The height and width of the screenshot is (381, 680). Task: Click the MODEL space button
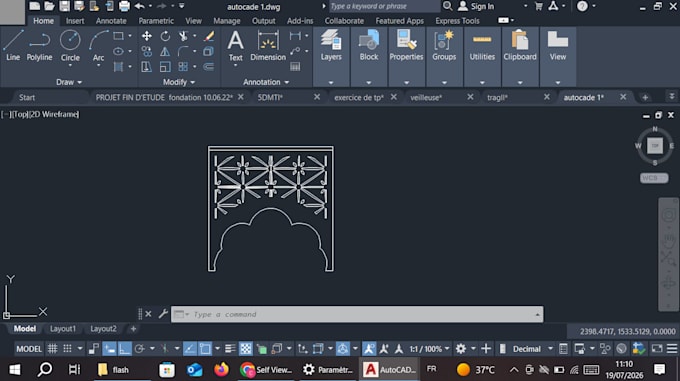coord(29,348)
